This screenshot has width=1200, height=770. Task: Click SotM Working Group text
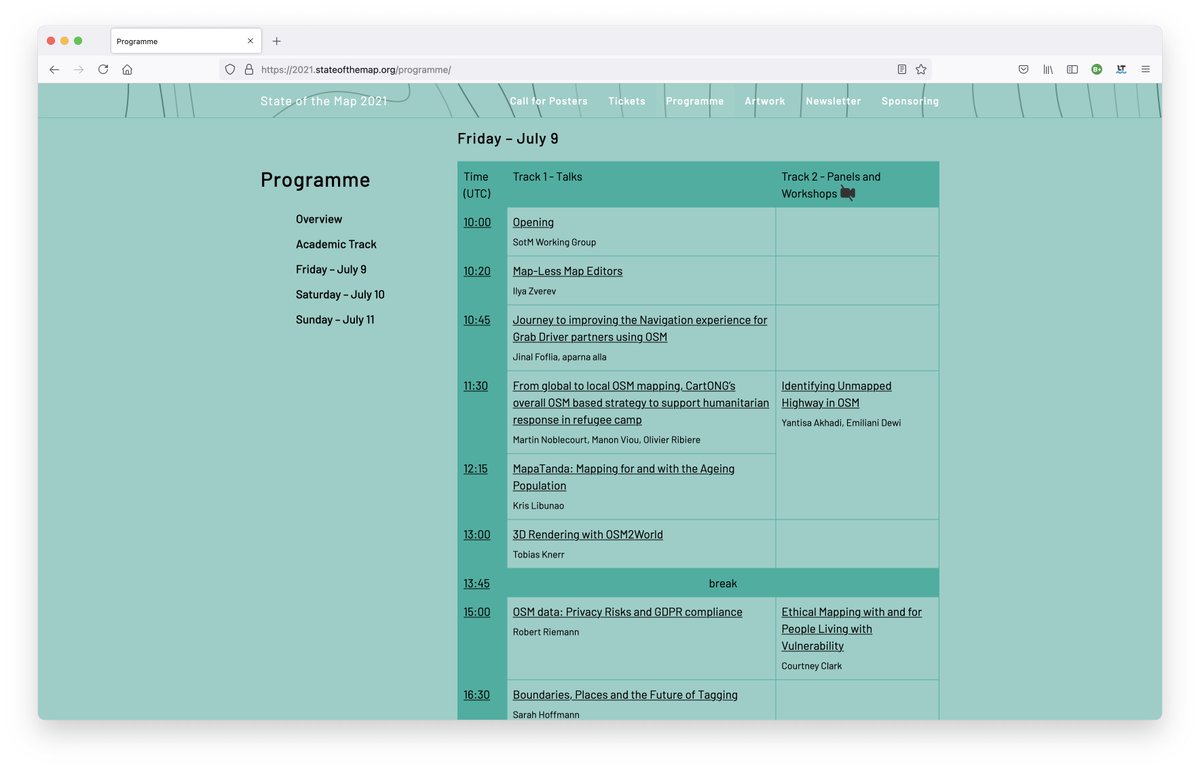coord(554,242)
